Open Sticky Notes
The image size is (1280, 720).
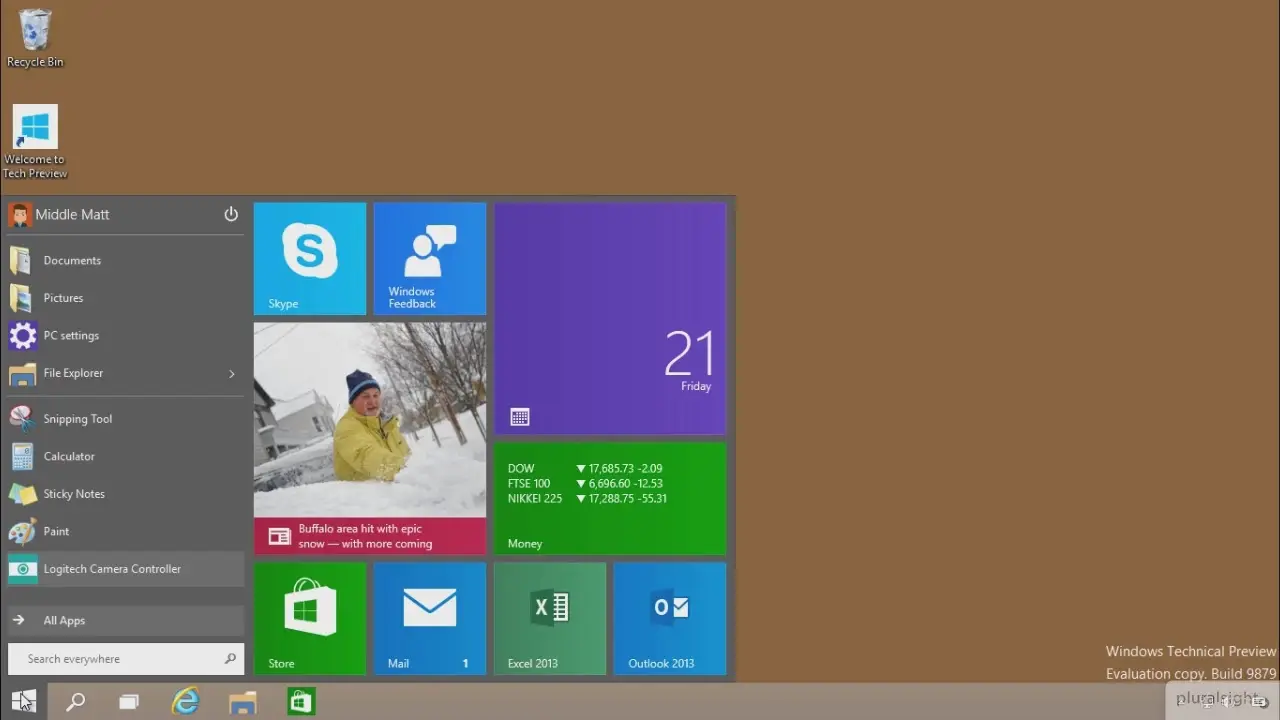[x=126, y=494]
